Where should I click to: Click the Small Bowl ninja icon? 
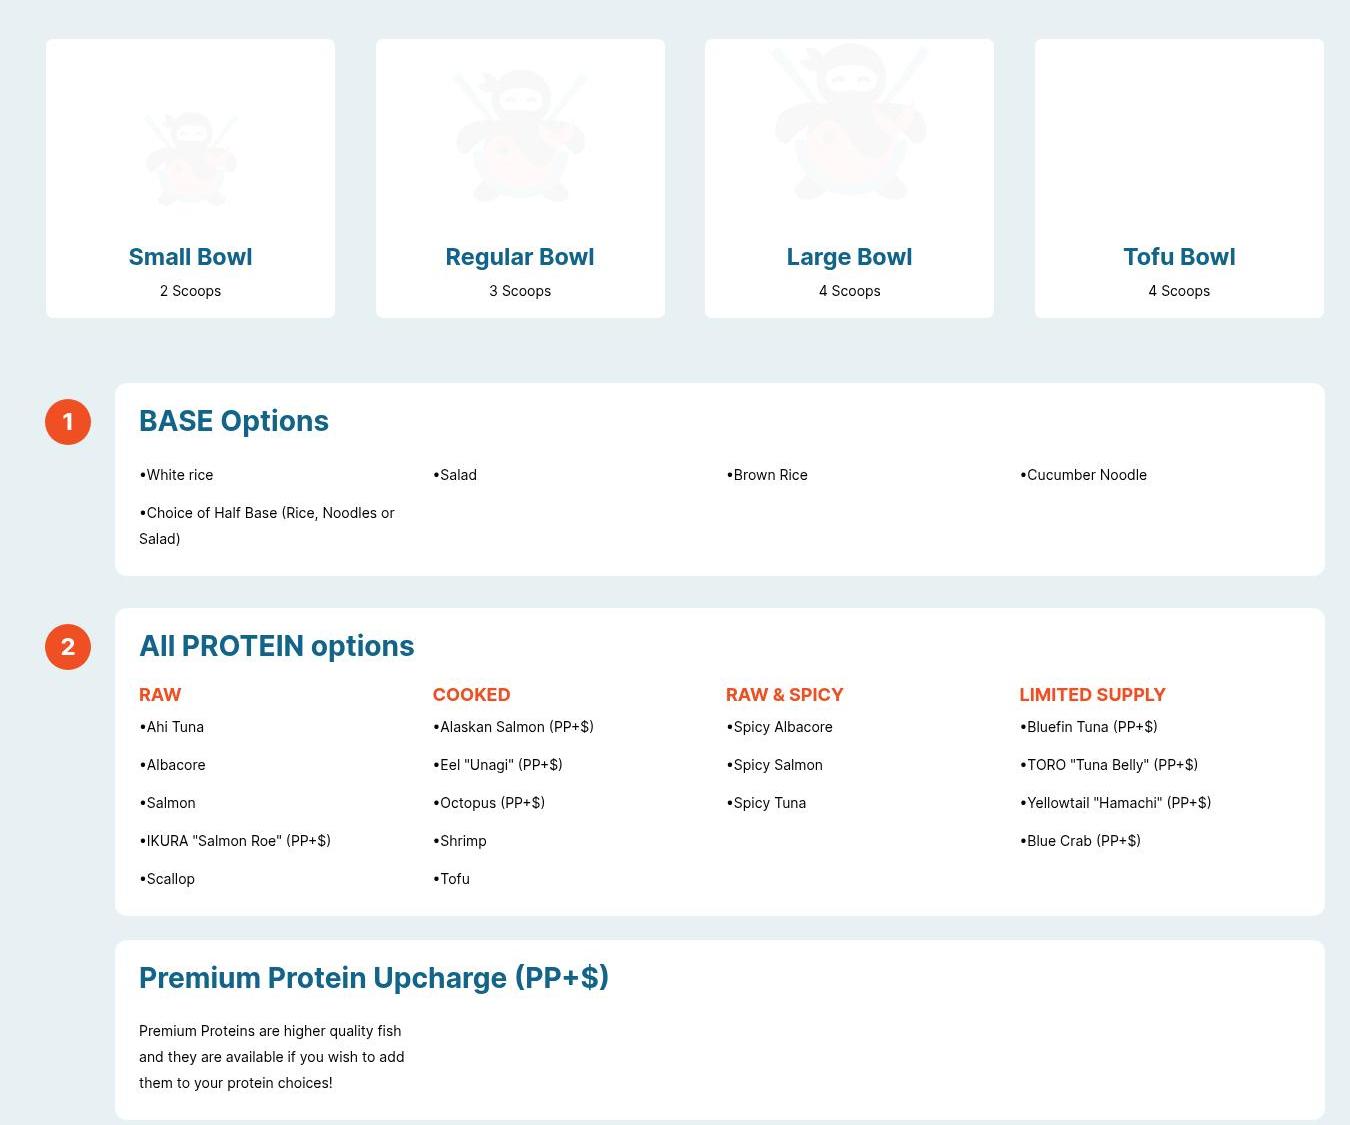[x=190, y=158]
